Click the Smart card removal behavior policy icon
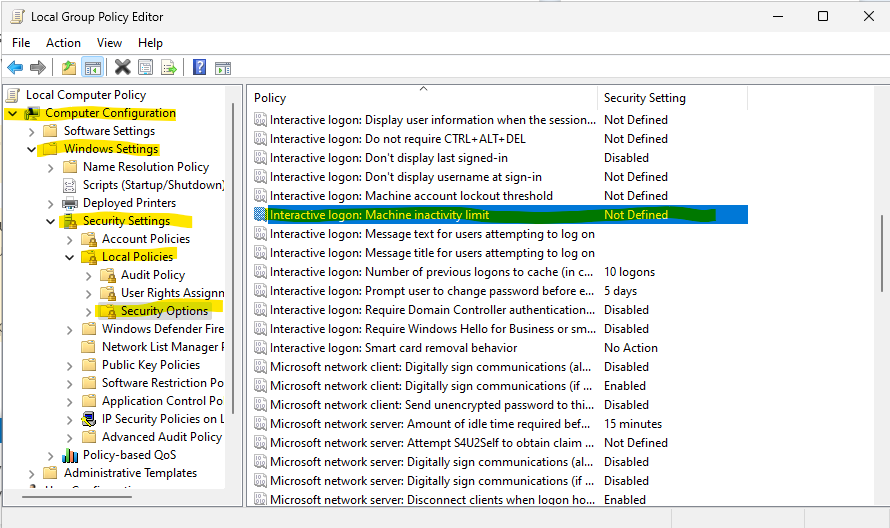The width and height of the screenshot is (890, 528). [x=260, y=347]
